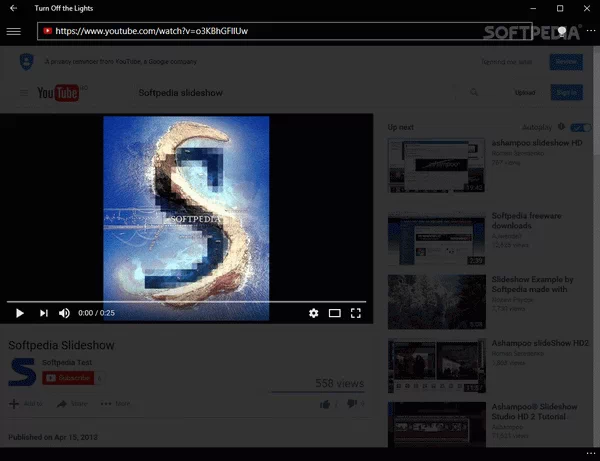Open the hamburger menu in the app header
This screenshot has height=461, width=600.
point(13,31)
